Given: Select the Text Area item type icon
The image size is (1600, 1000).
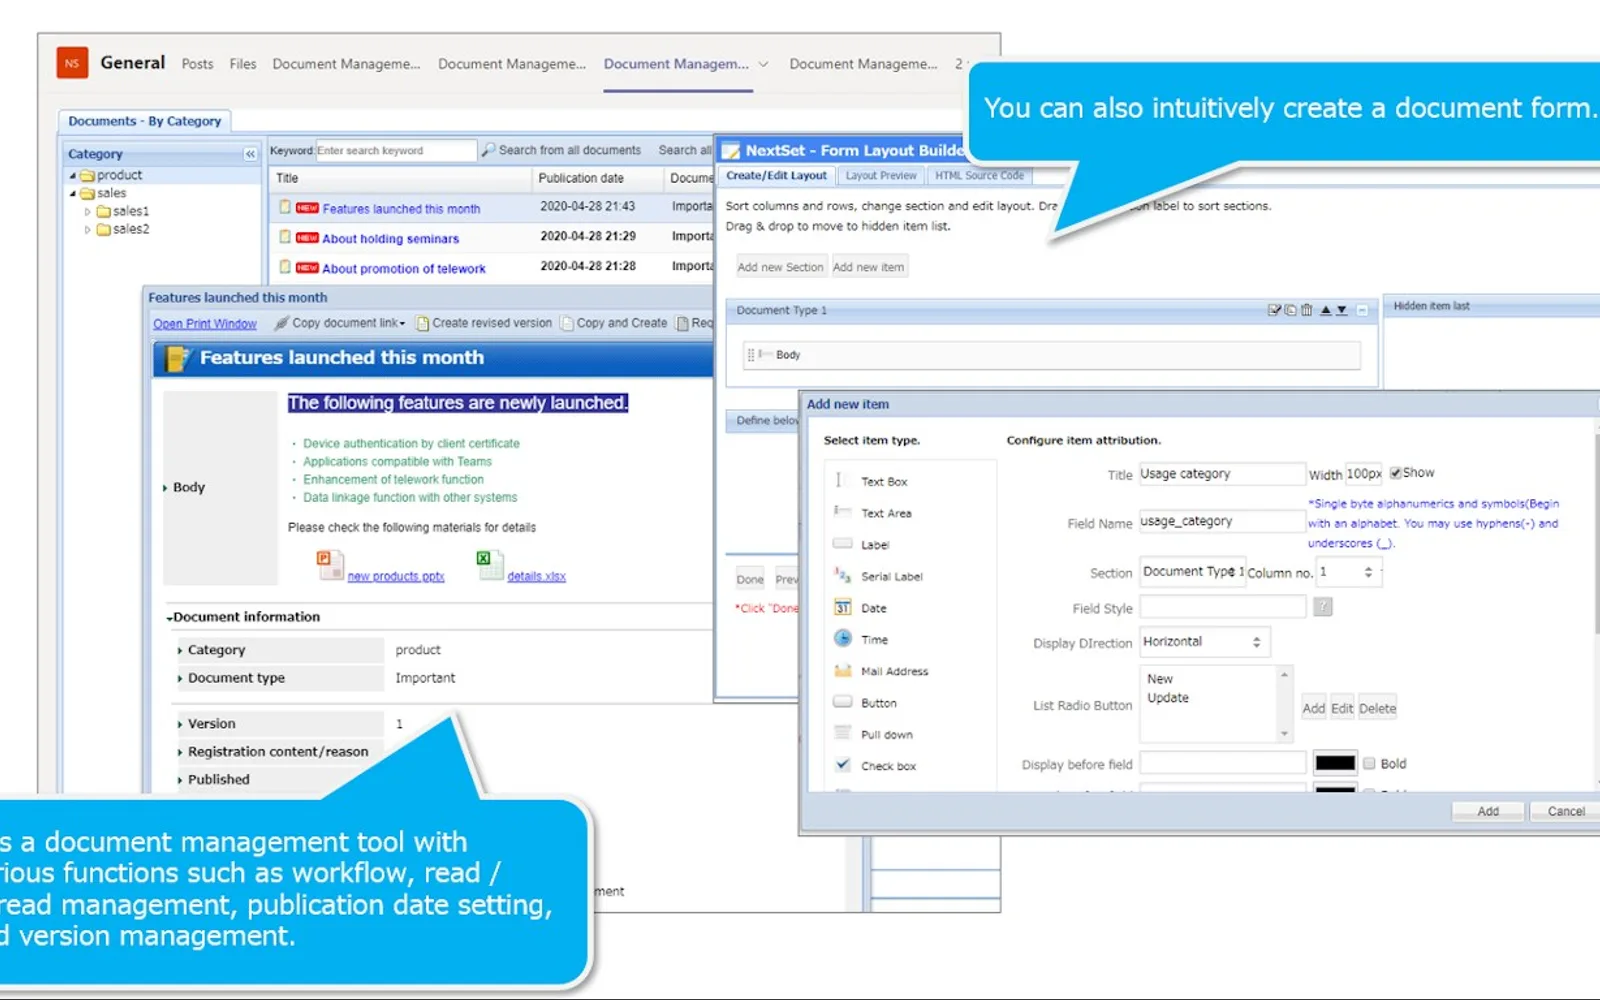Looking at the screenshot, I should click(842, 512).
